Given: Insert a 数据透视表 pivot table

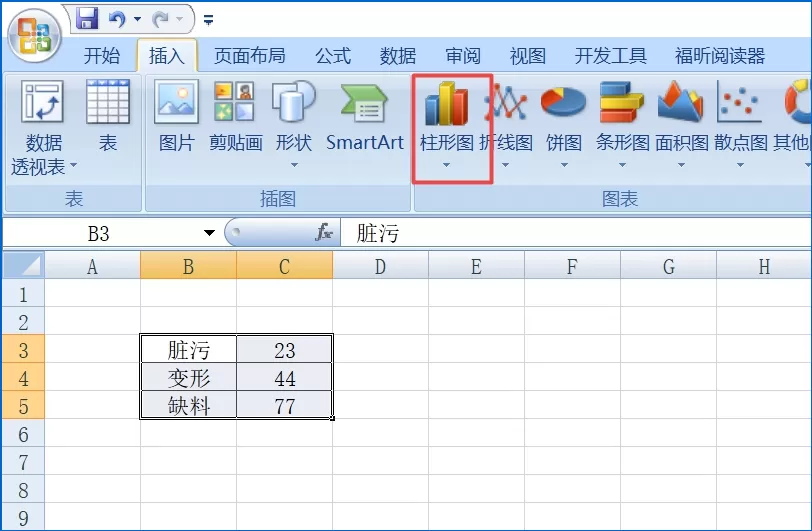Looking at the screenshot, I should tap(44, 128).
